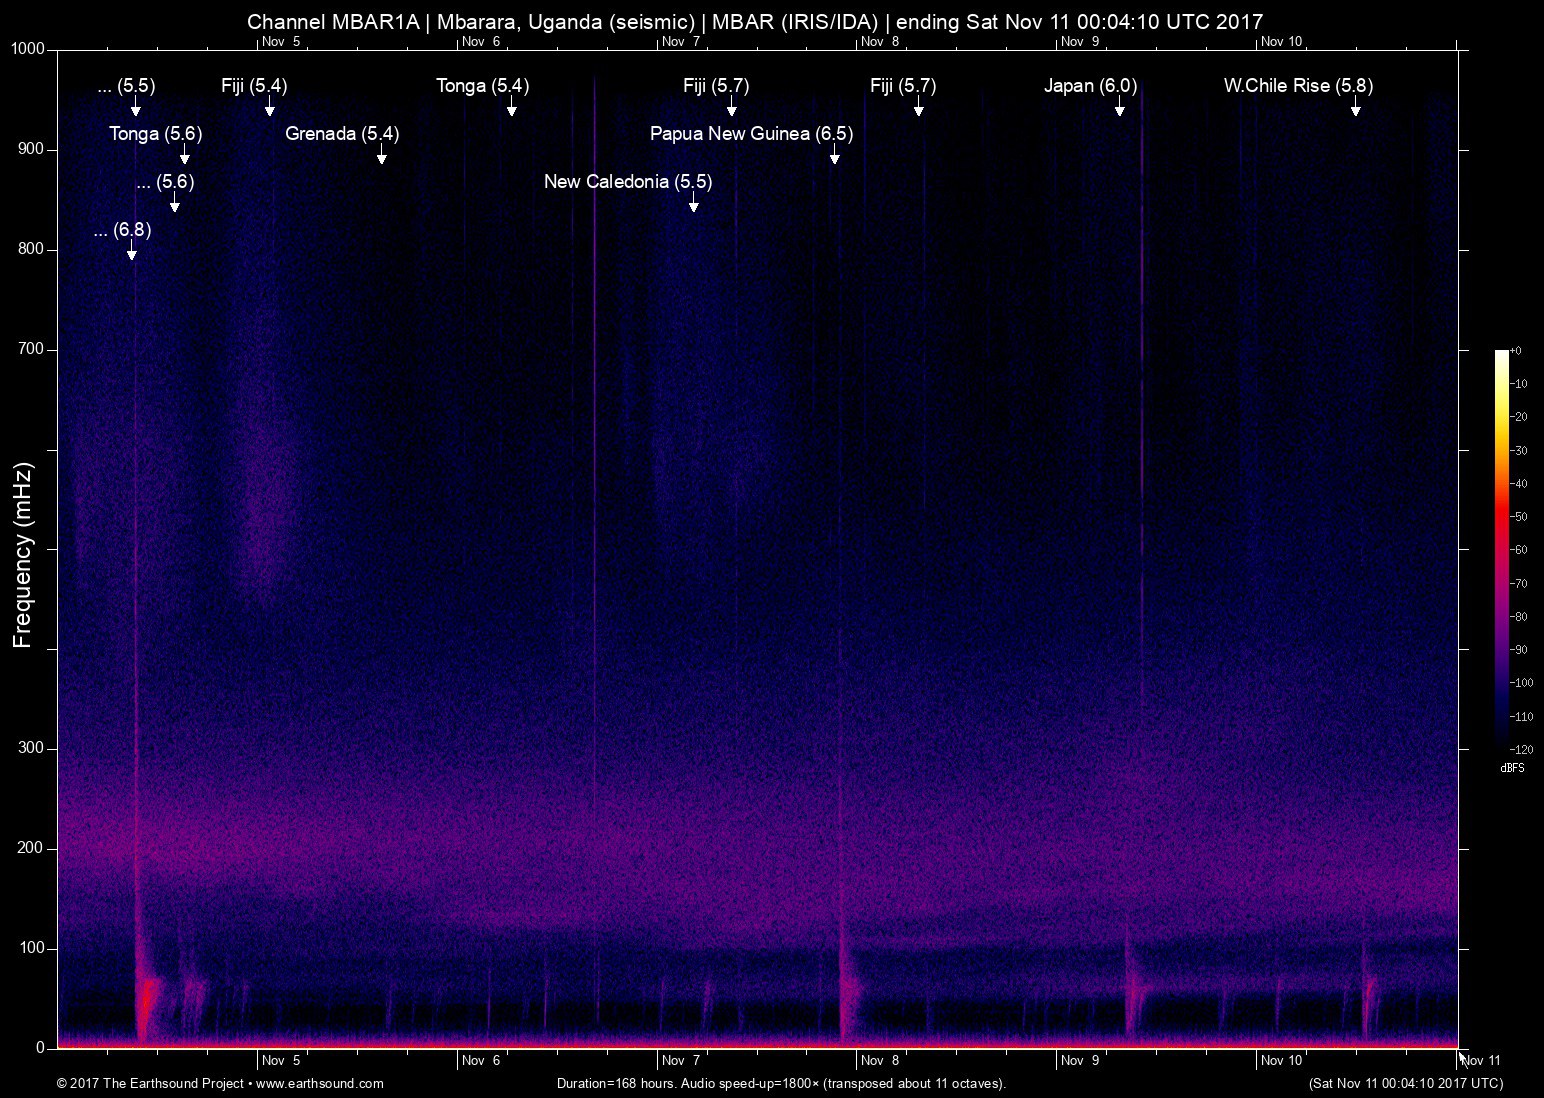The height and width of the screenshot is (1098, 1544).
Task: Click the unnamed (5.5) event label
Action: (x=126, y=86)
